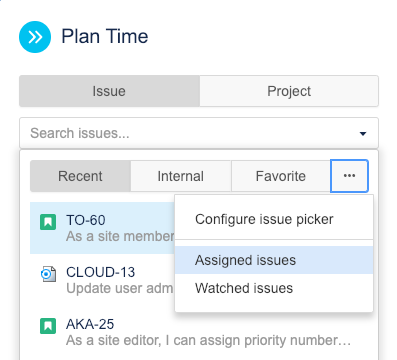
Task: Select the AKA-25 issue key
Action: 90,324
